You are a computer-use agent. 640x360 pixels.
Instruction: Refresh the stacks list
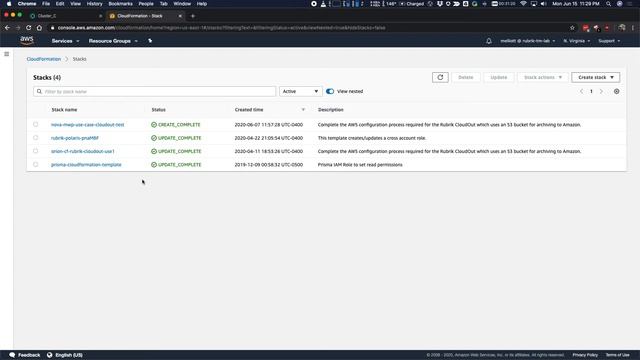pos(440,77)
